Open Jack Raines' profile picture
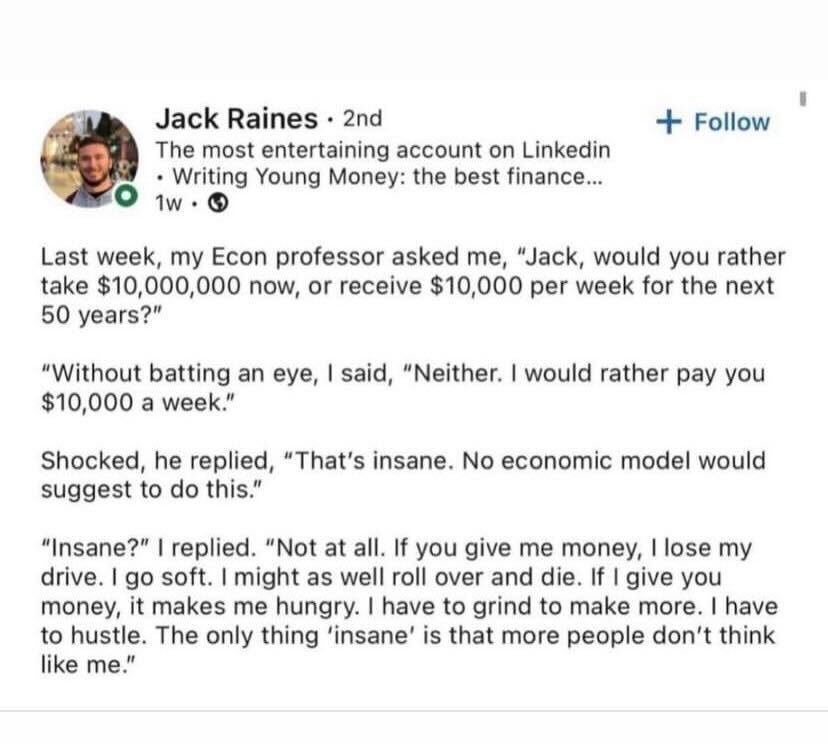The image size is (828, 744). point(89,159)
